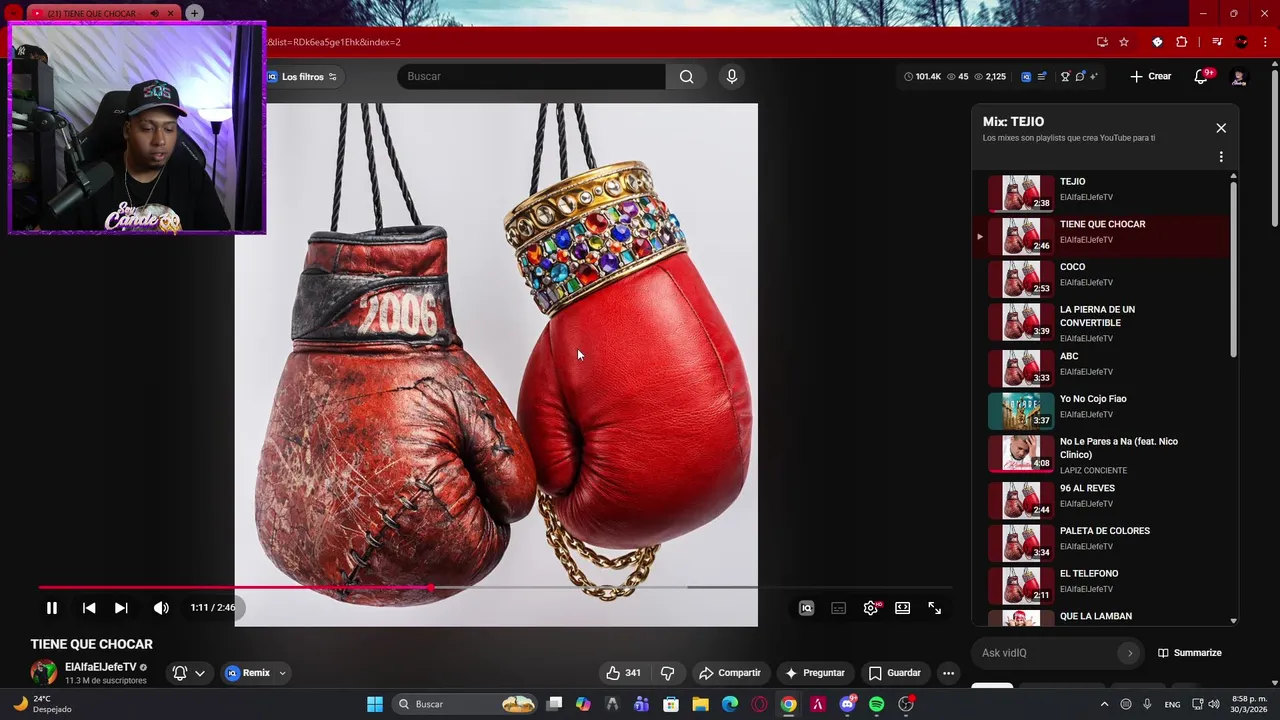This screenshot has height=720, width=1280.
Task: Open the vidIQ chat bubble icon
Action: (1080, 76)
